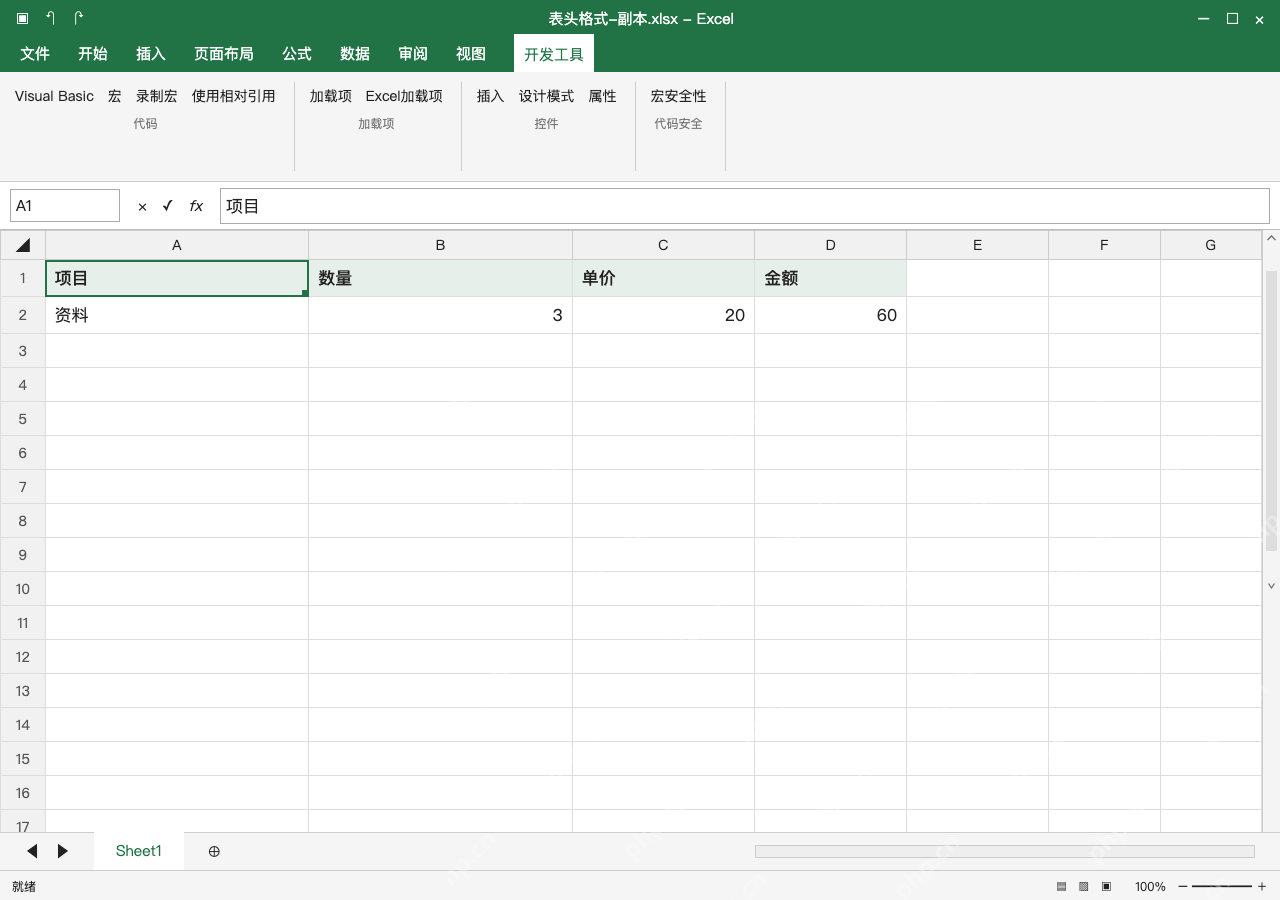1280x900 pixels.
Task: Click the 宏 button in the ribbon
Action: pyautogui.click(x=115, y=96)
